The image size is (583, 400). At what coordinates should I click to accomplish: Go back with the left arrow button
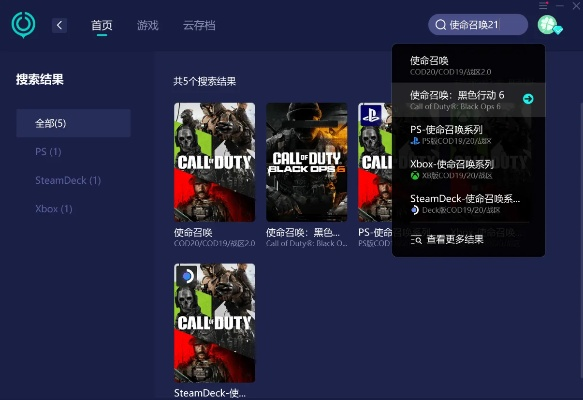click(x=59, y=25)
